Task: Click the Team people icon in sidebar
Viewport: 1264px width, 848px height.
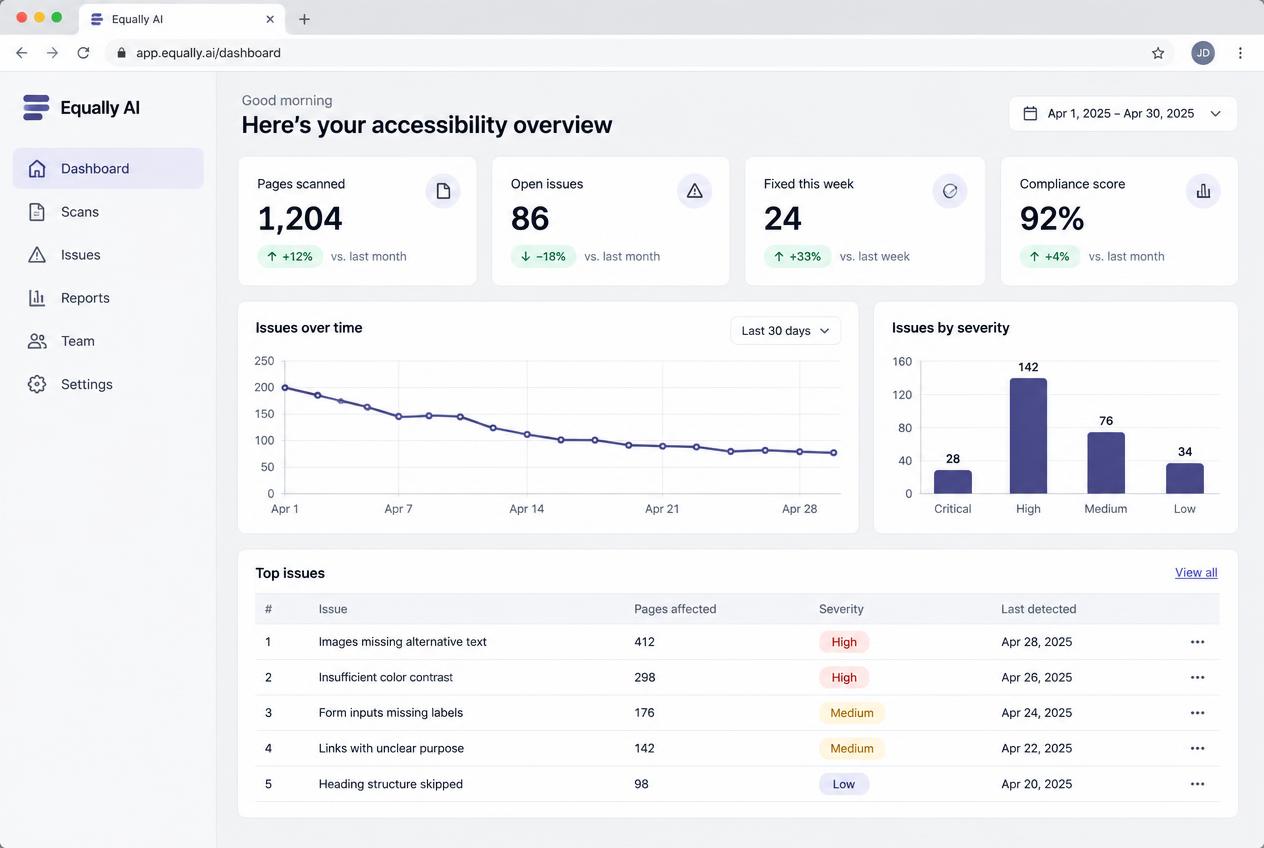Action: pyautogui.click(x=37, y=340)
